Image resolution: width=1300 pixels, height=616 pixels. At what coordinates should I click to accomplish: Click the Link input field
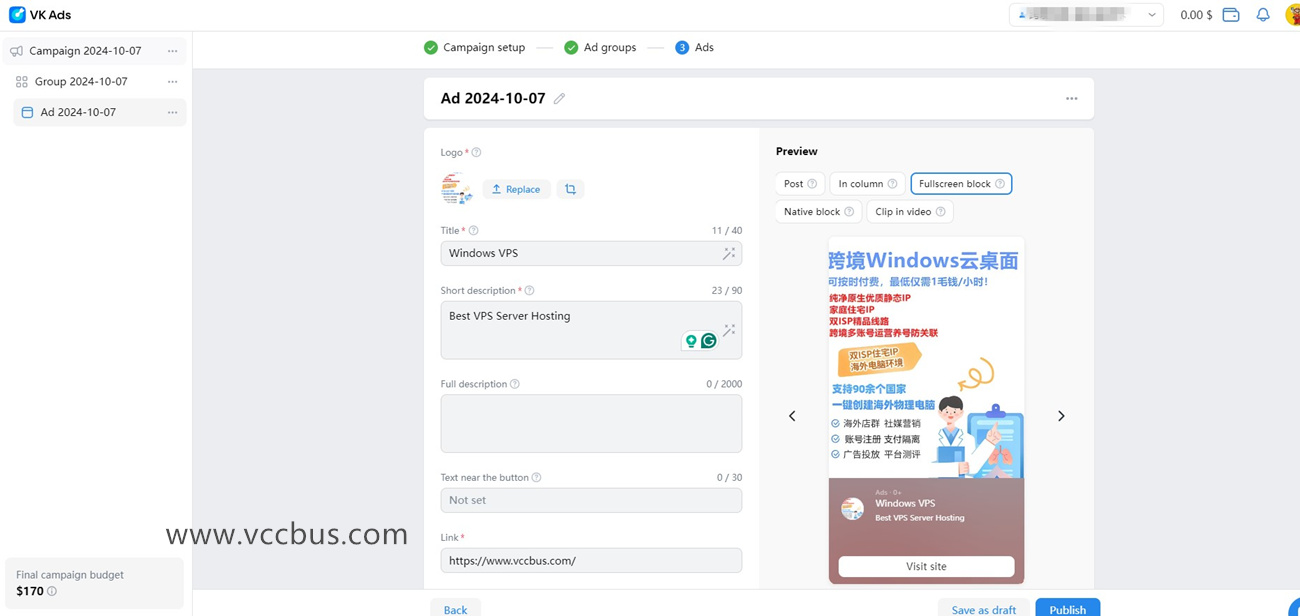[590, 560]
